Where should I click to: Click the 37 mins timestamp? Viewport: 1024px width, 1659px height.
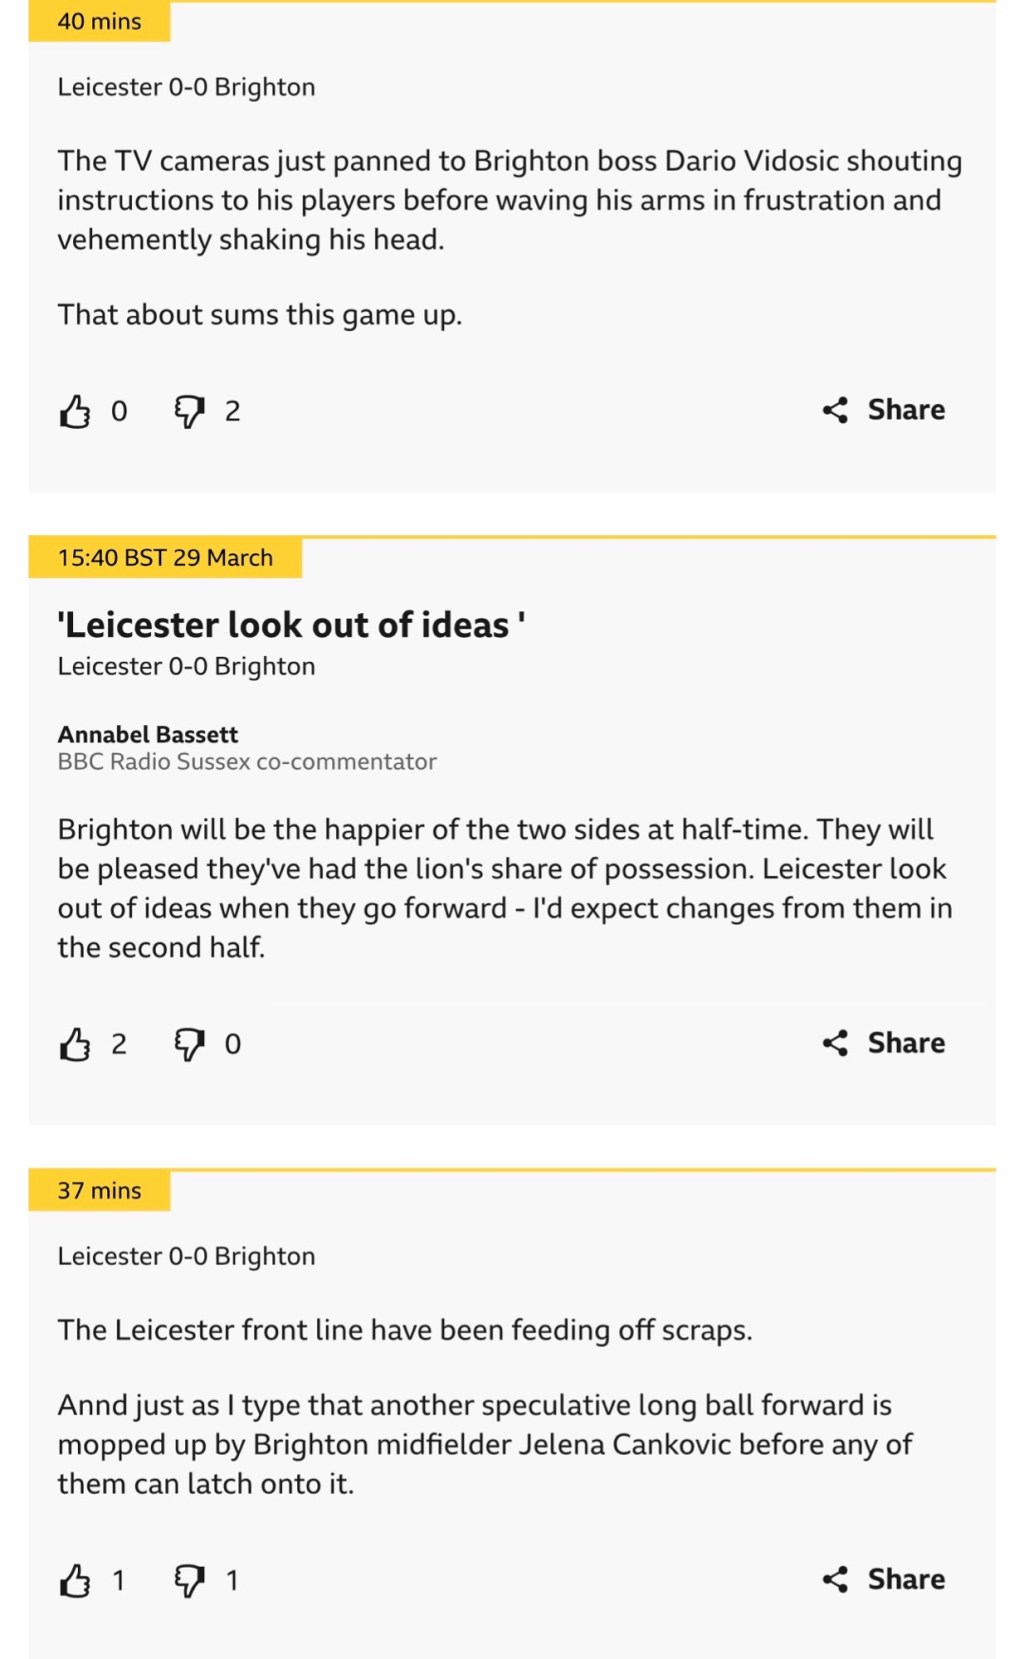click(x=99, y=1190)
